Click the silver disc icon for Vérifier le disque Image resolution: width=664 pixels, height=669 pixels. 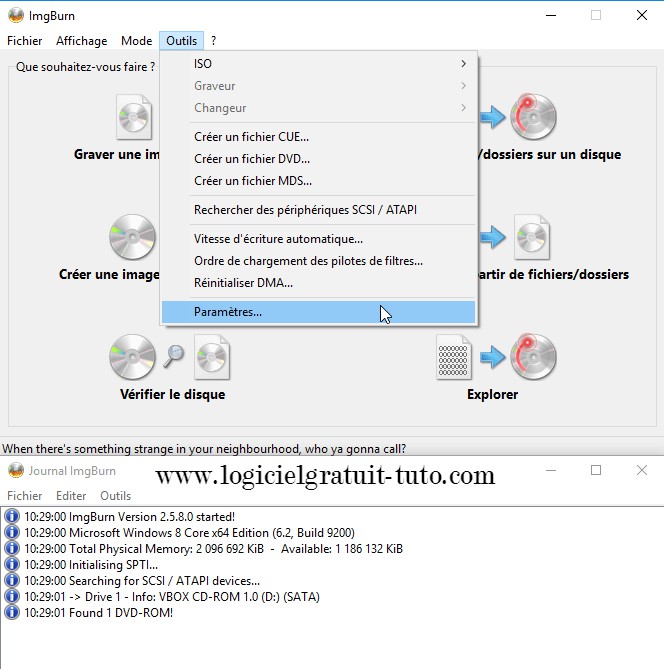pyautogui.click(x=132, y=357)
